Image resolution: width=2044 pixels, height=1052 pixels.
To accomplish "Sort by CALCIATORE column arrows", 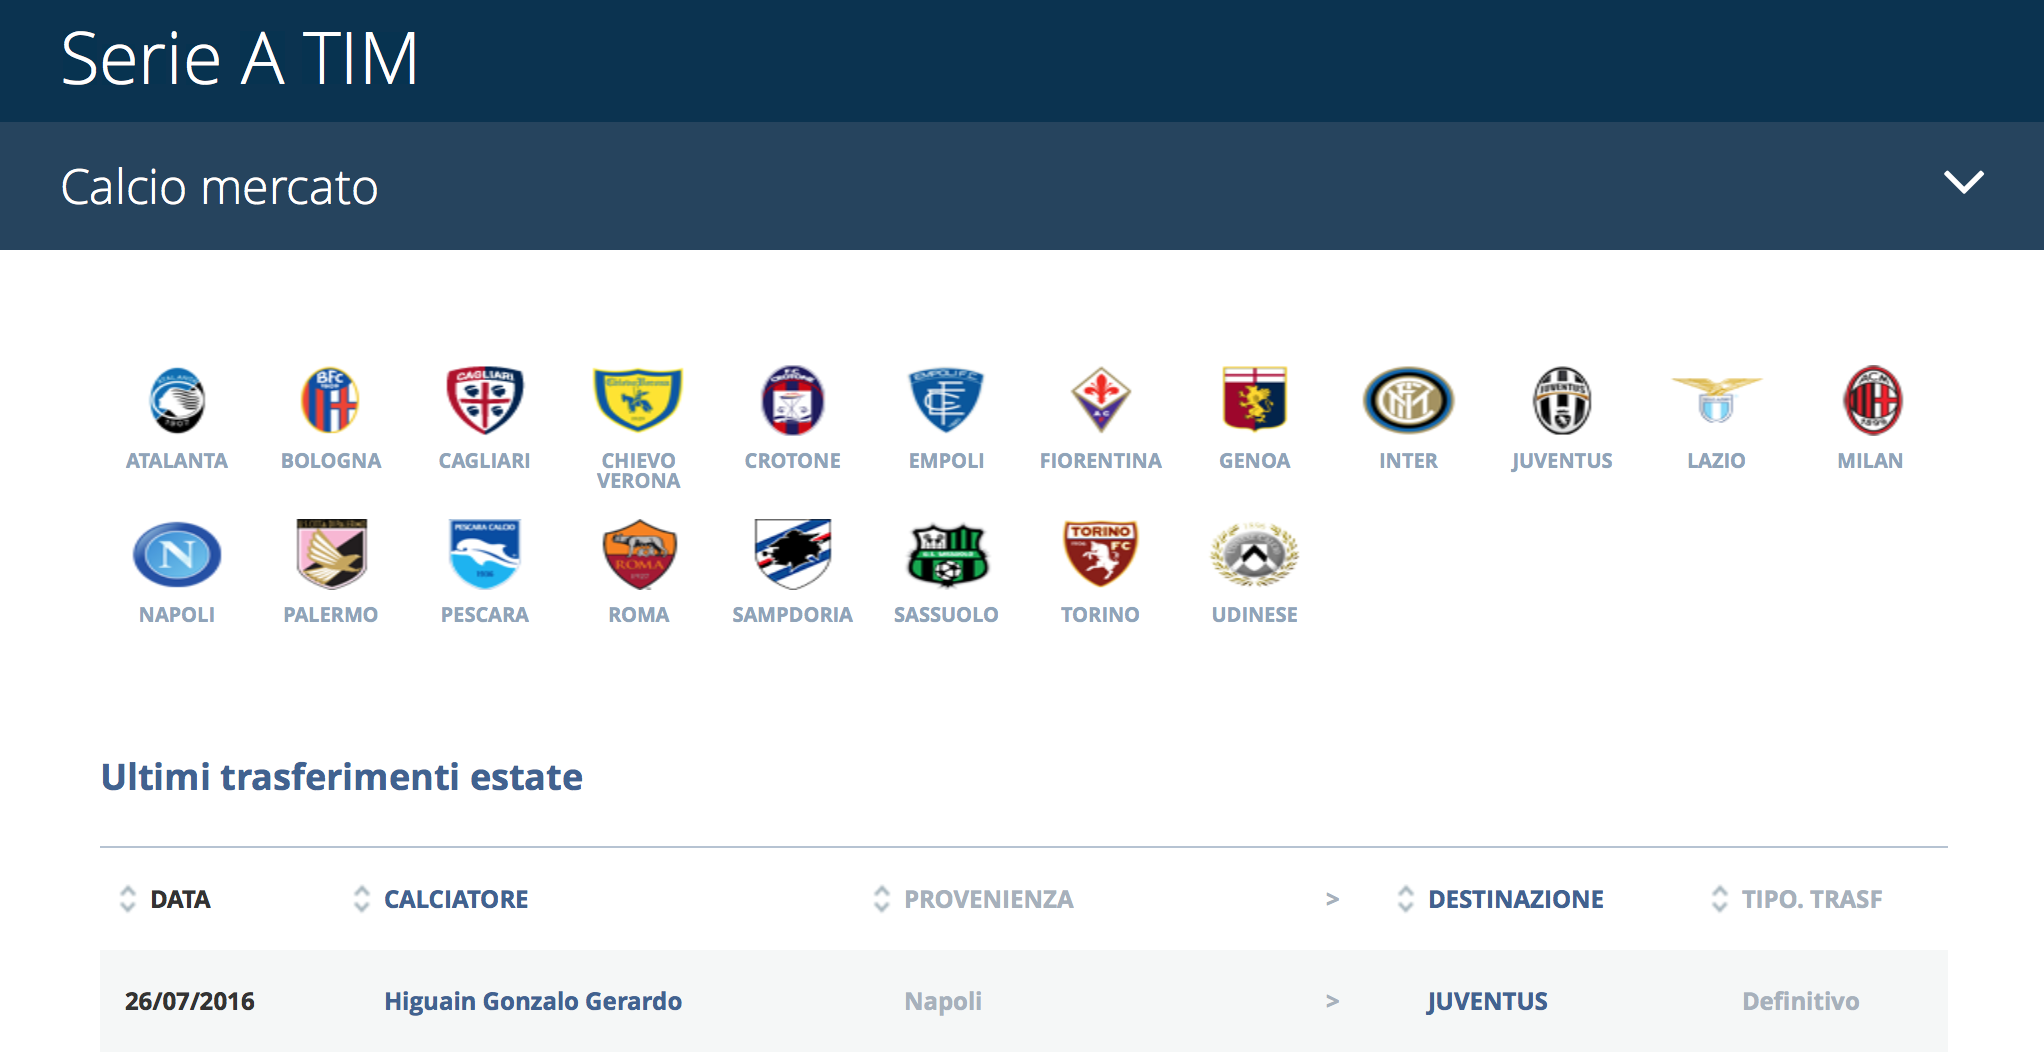I will click(x=361, y=899).
